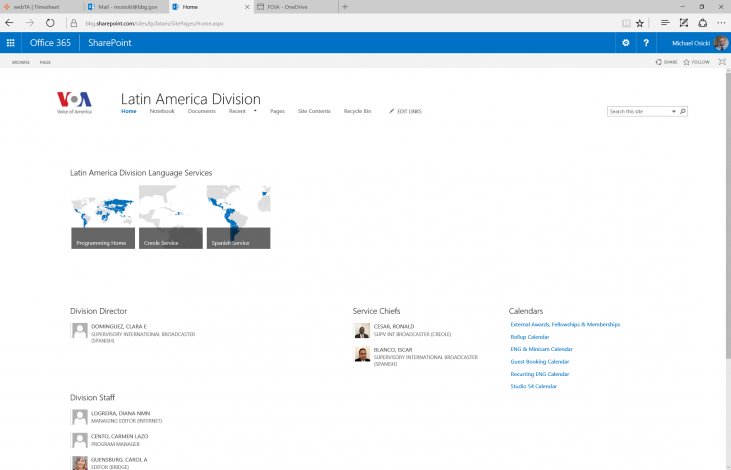Screen dimensions: 731x470
Task: Open Guest Booking Calendar link
Action: pos(539,362)
